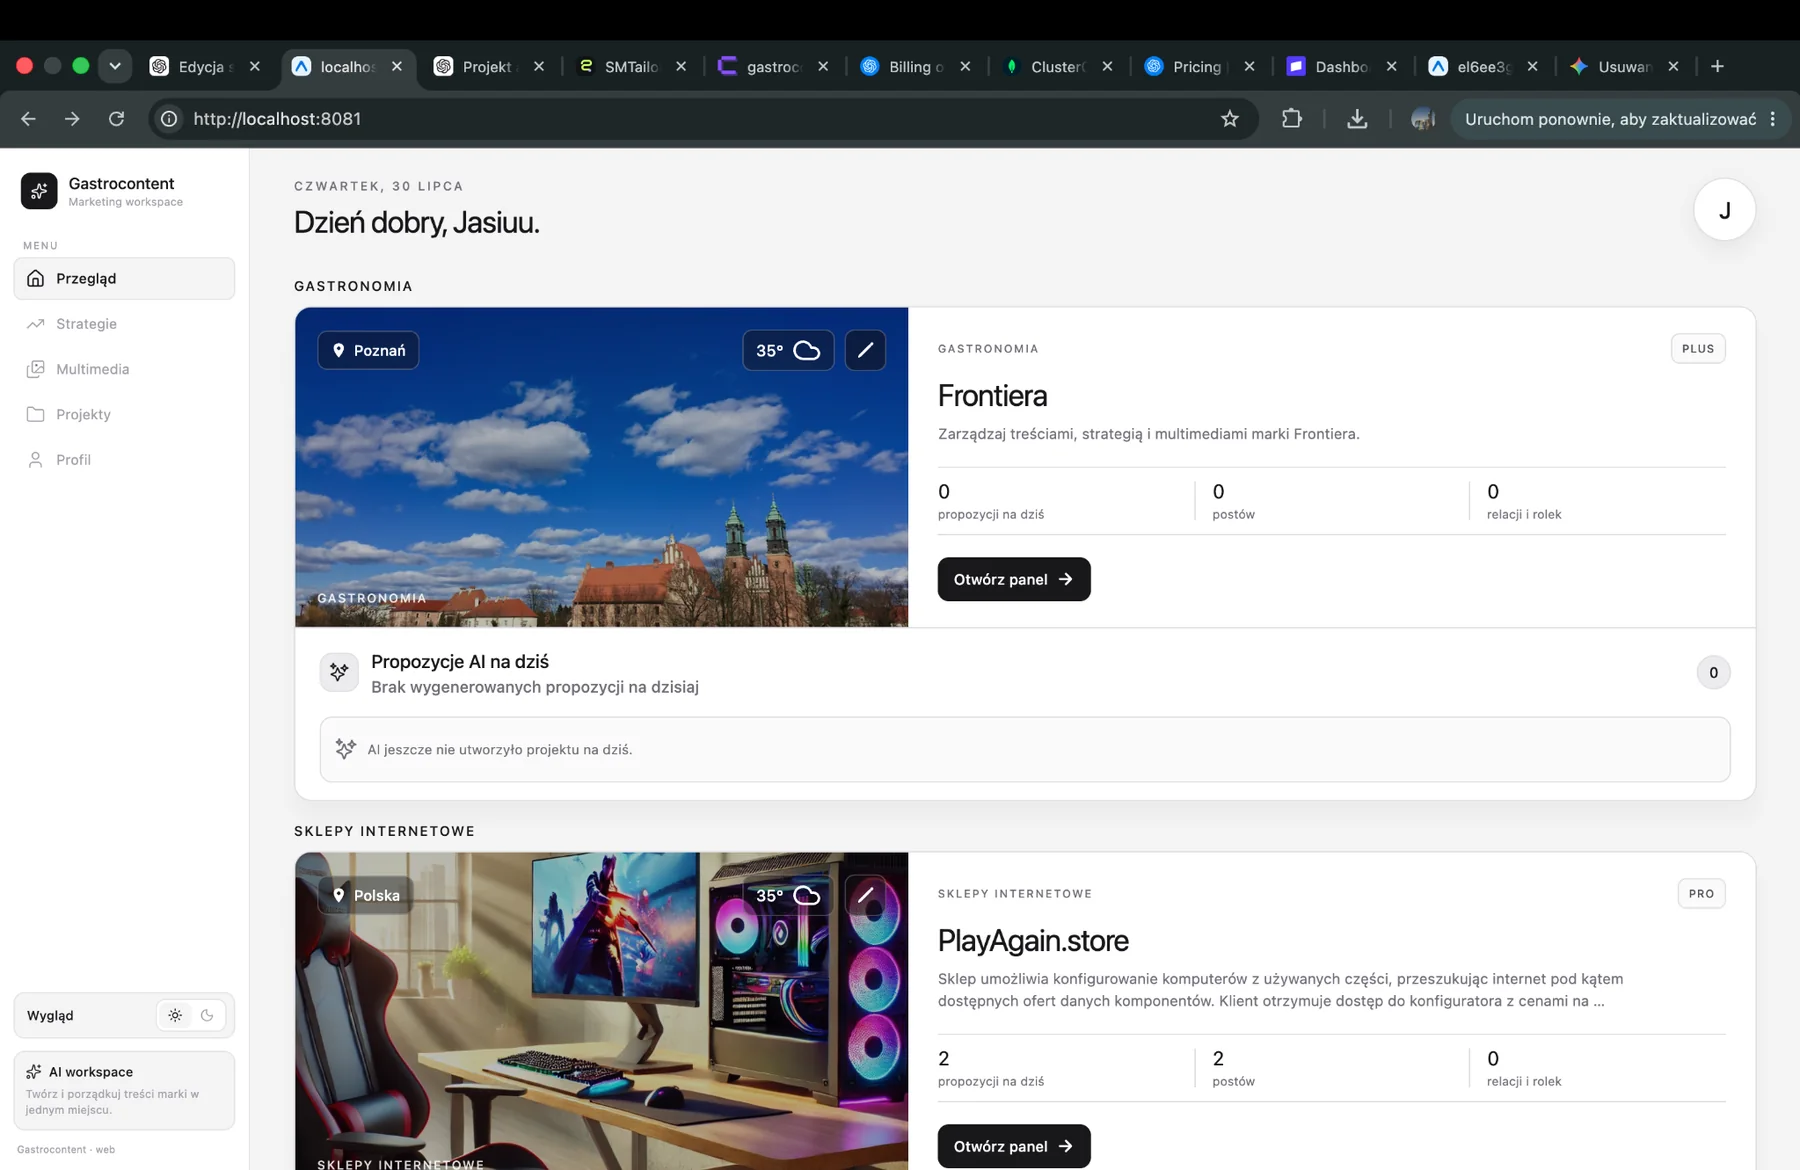Click the PlayAgain.store heading
This screenshot has width=1800, height=1170.
1033,941
